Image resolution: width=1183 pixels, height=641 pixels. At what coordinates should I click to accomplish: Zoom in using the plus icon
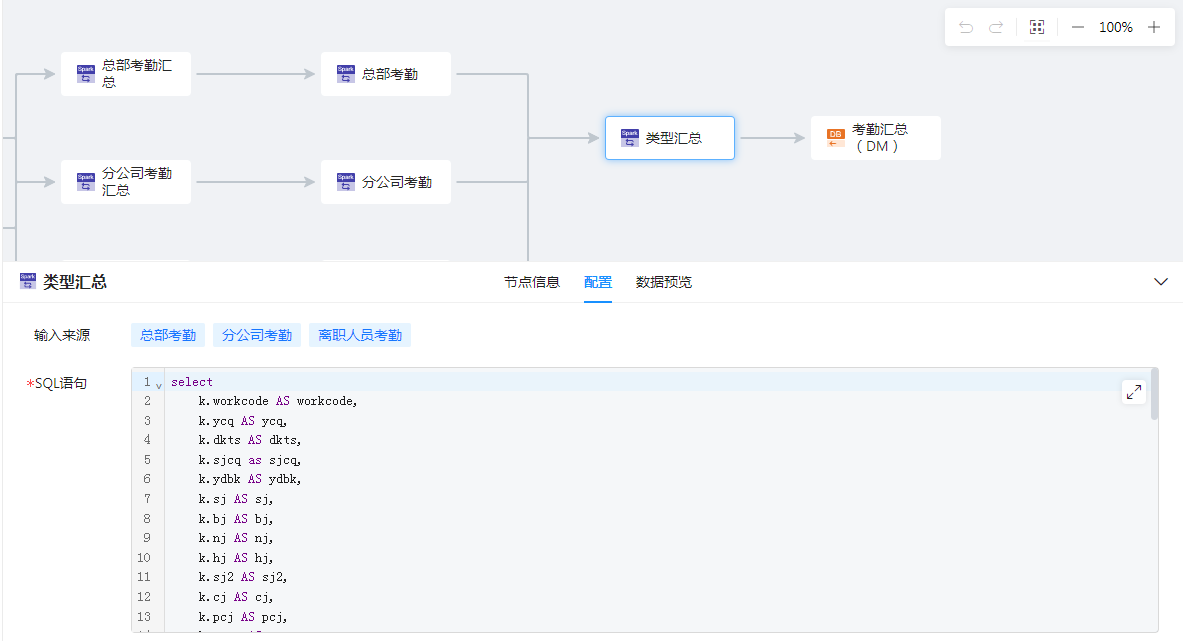pos(1154,27)
